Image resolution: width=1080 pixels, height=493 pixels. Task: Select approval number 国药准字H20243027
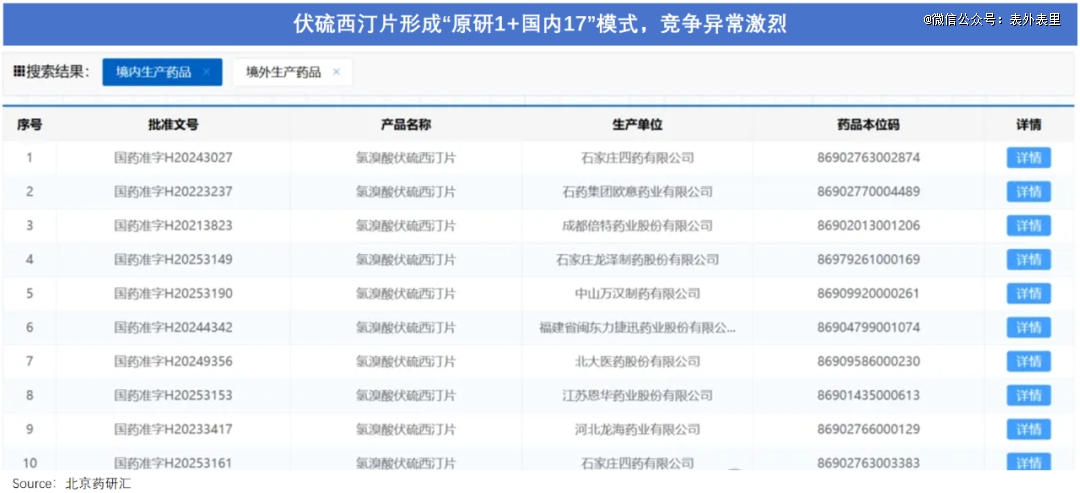click(173, 158)
